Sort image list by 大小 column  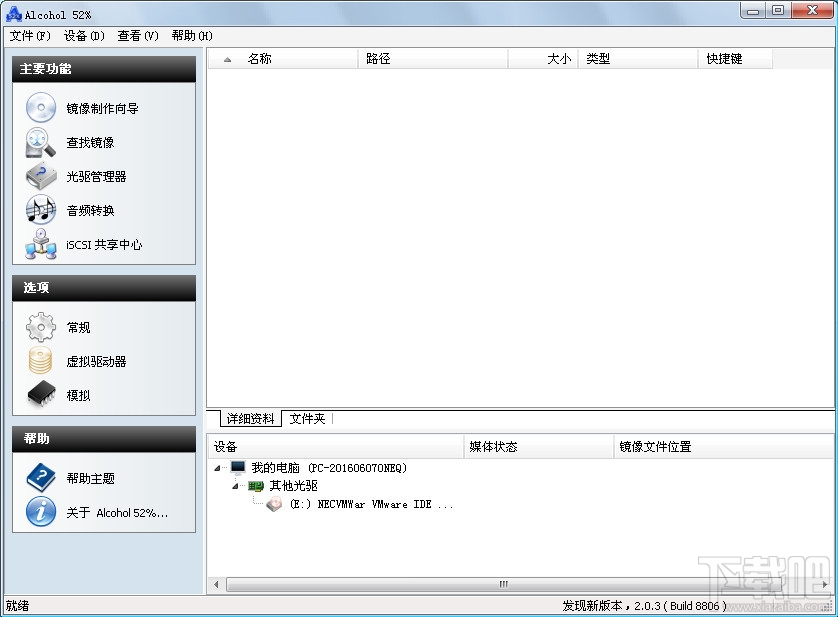click(x=543, y=59)
